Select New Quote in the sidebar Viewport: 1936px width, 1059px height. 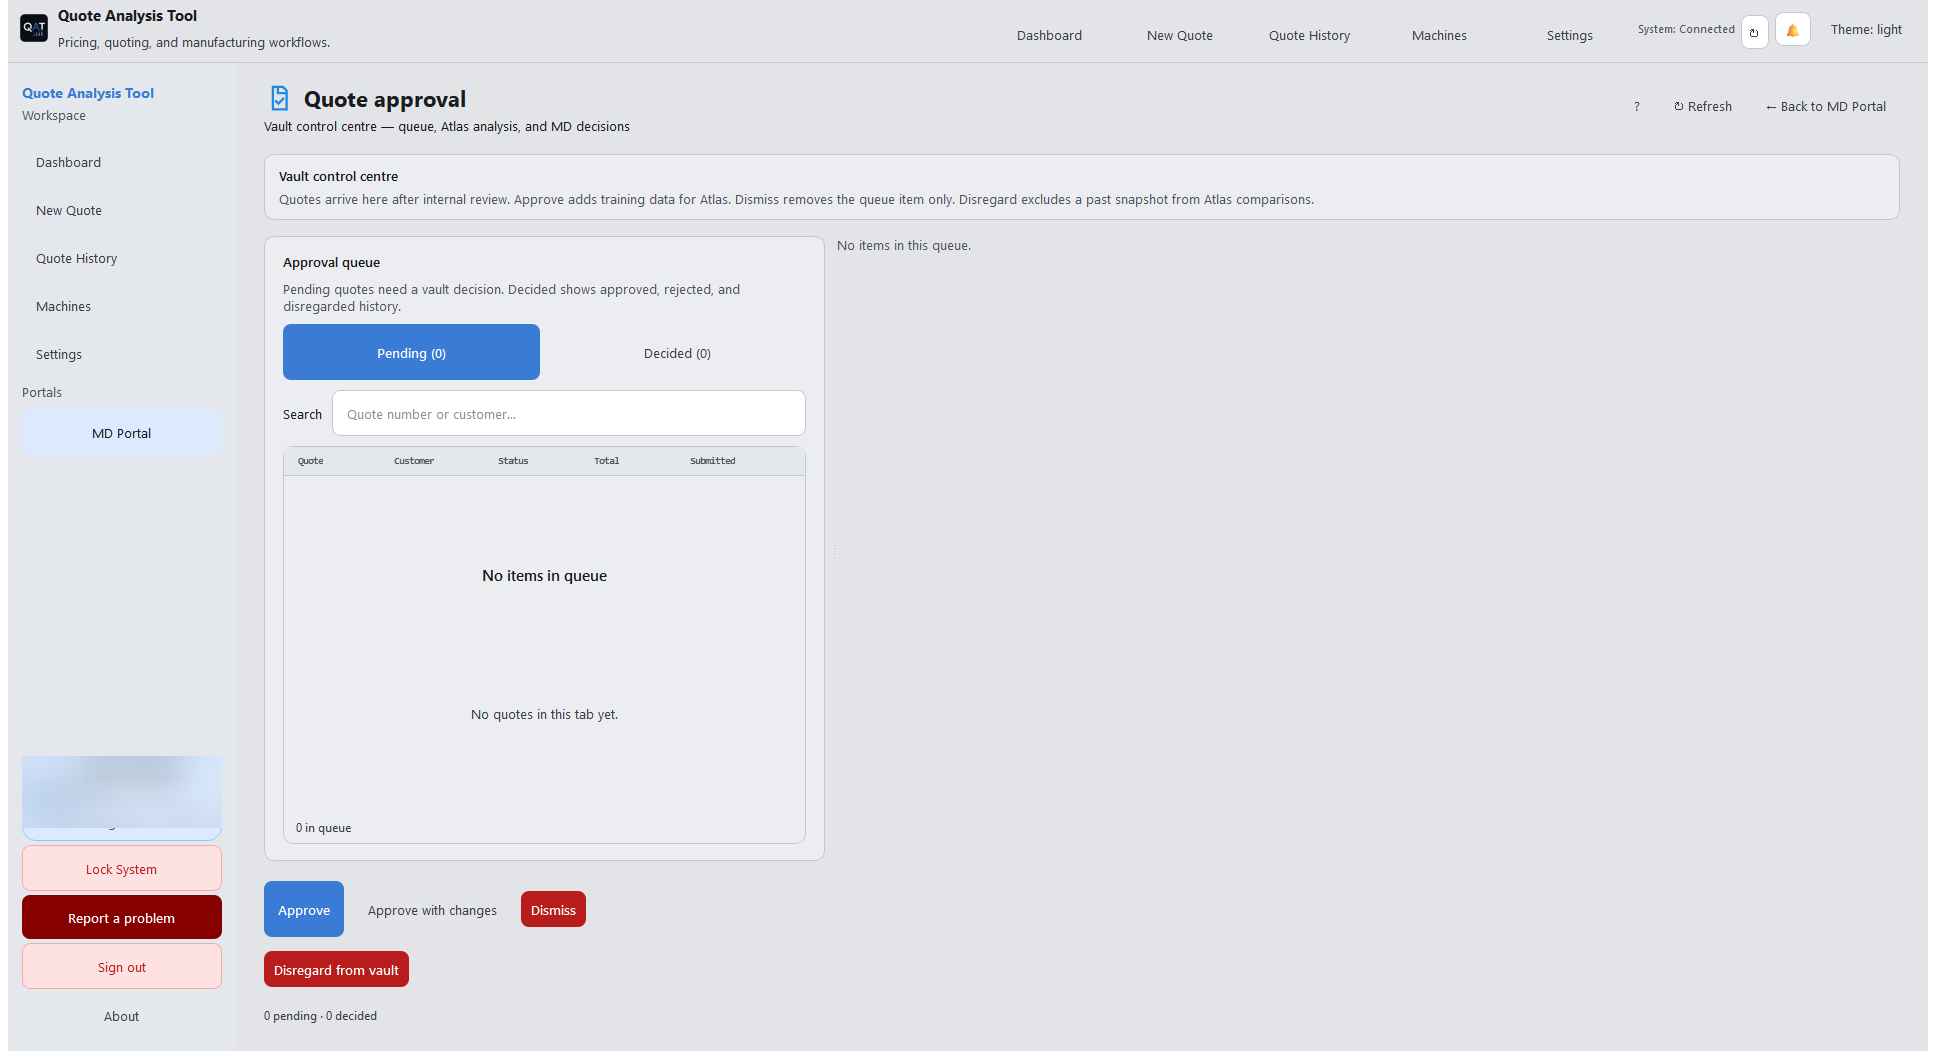(121, 211)
